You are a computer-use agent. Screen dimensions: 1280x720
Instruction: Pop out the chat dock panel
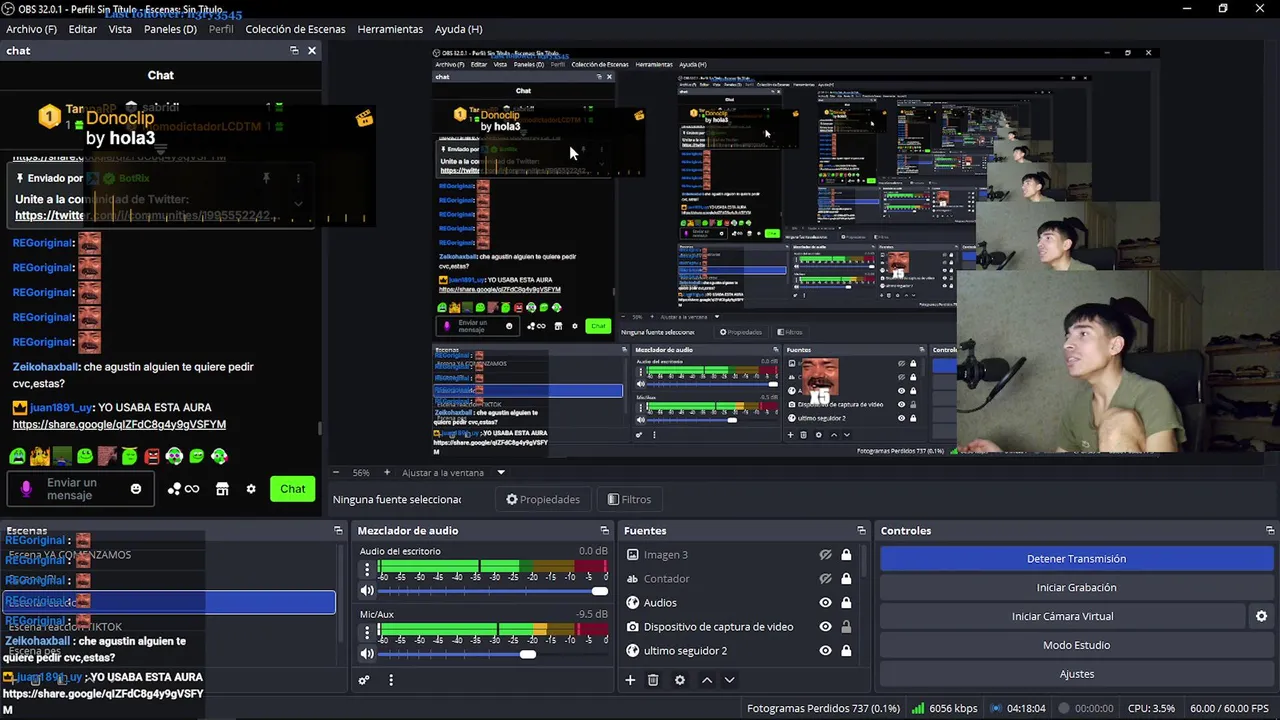(x=294, y=50)
